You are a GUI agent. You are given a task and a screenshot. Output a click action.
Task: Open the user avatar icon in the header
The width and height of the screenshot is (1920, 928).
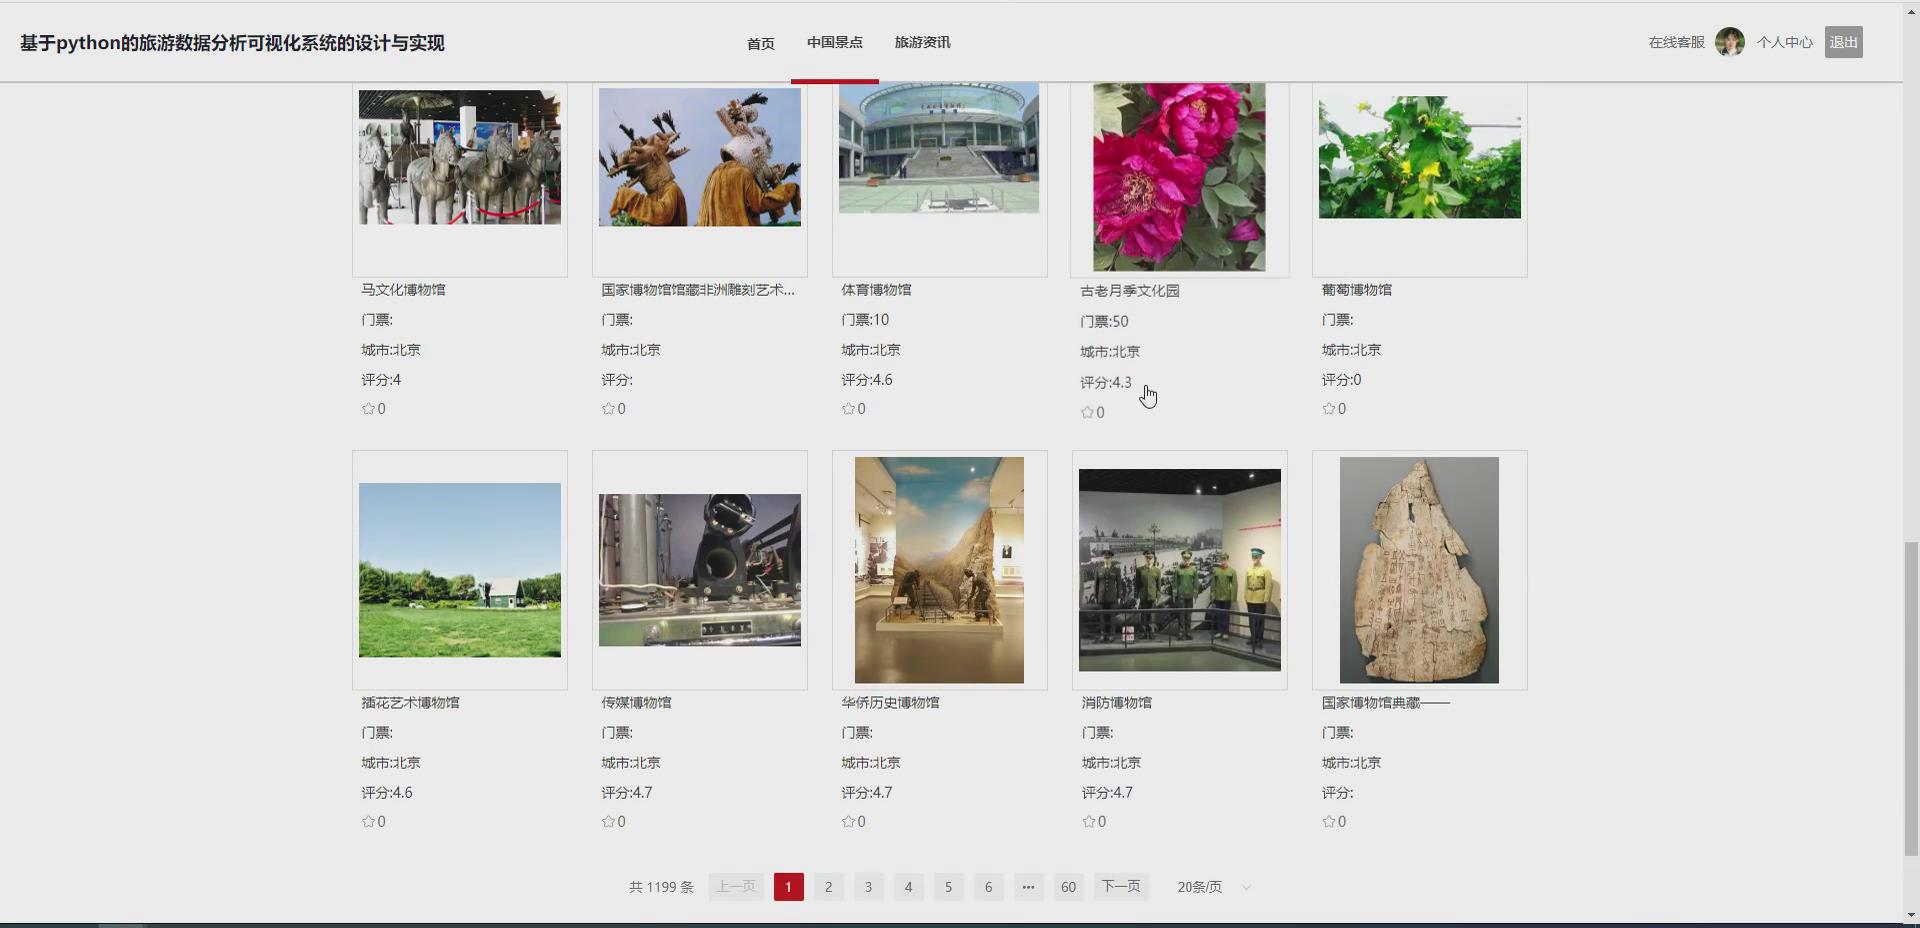point(1728,42)
